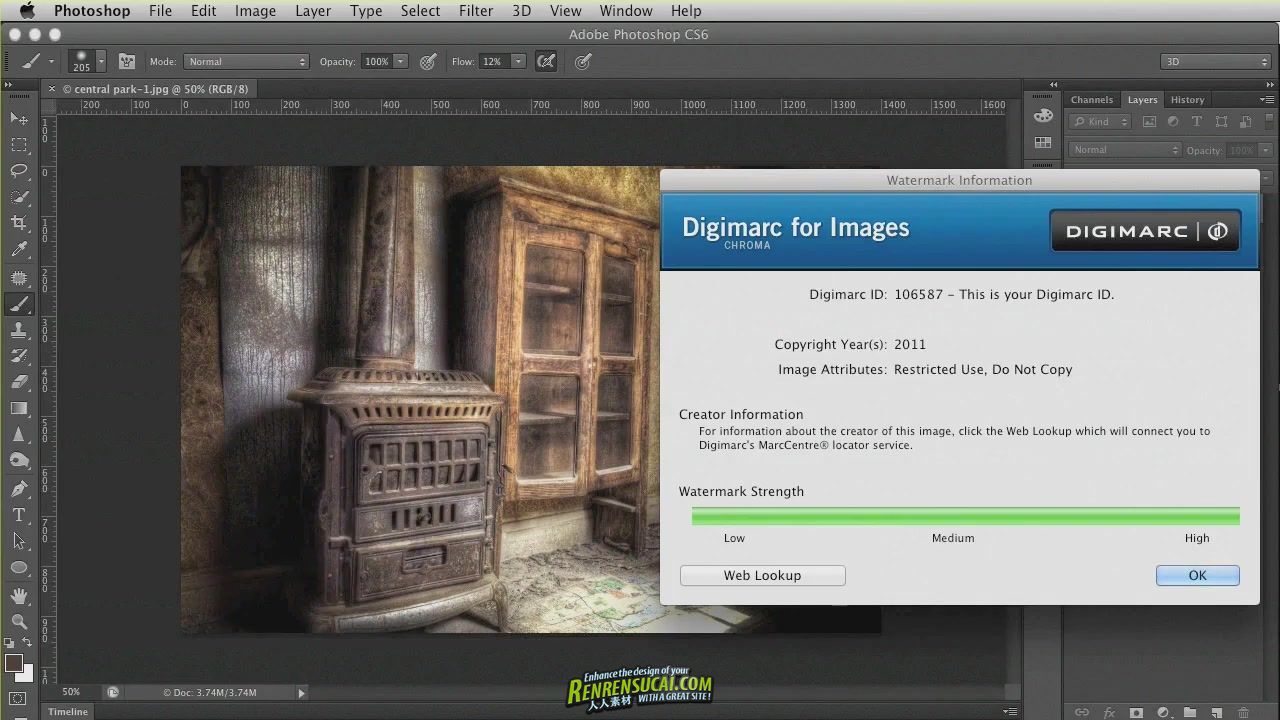
Task: Open layer filter Kind dropdown
Action: click(1099, 121)
